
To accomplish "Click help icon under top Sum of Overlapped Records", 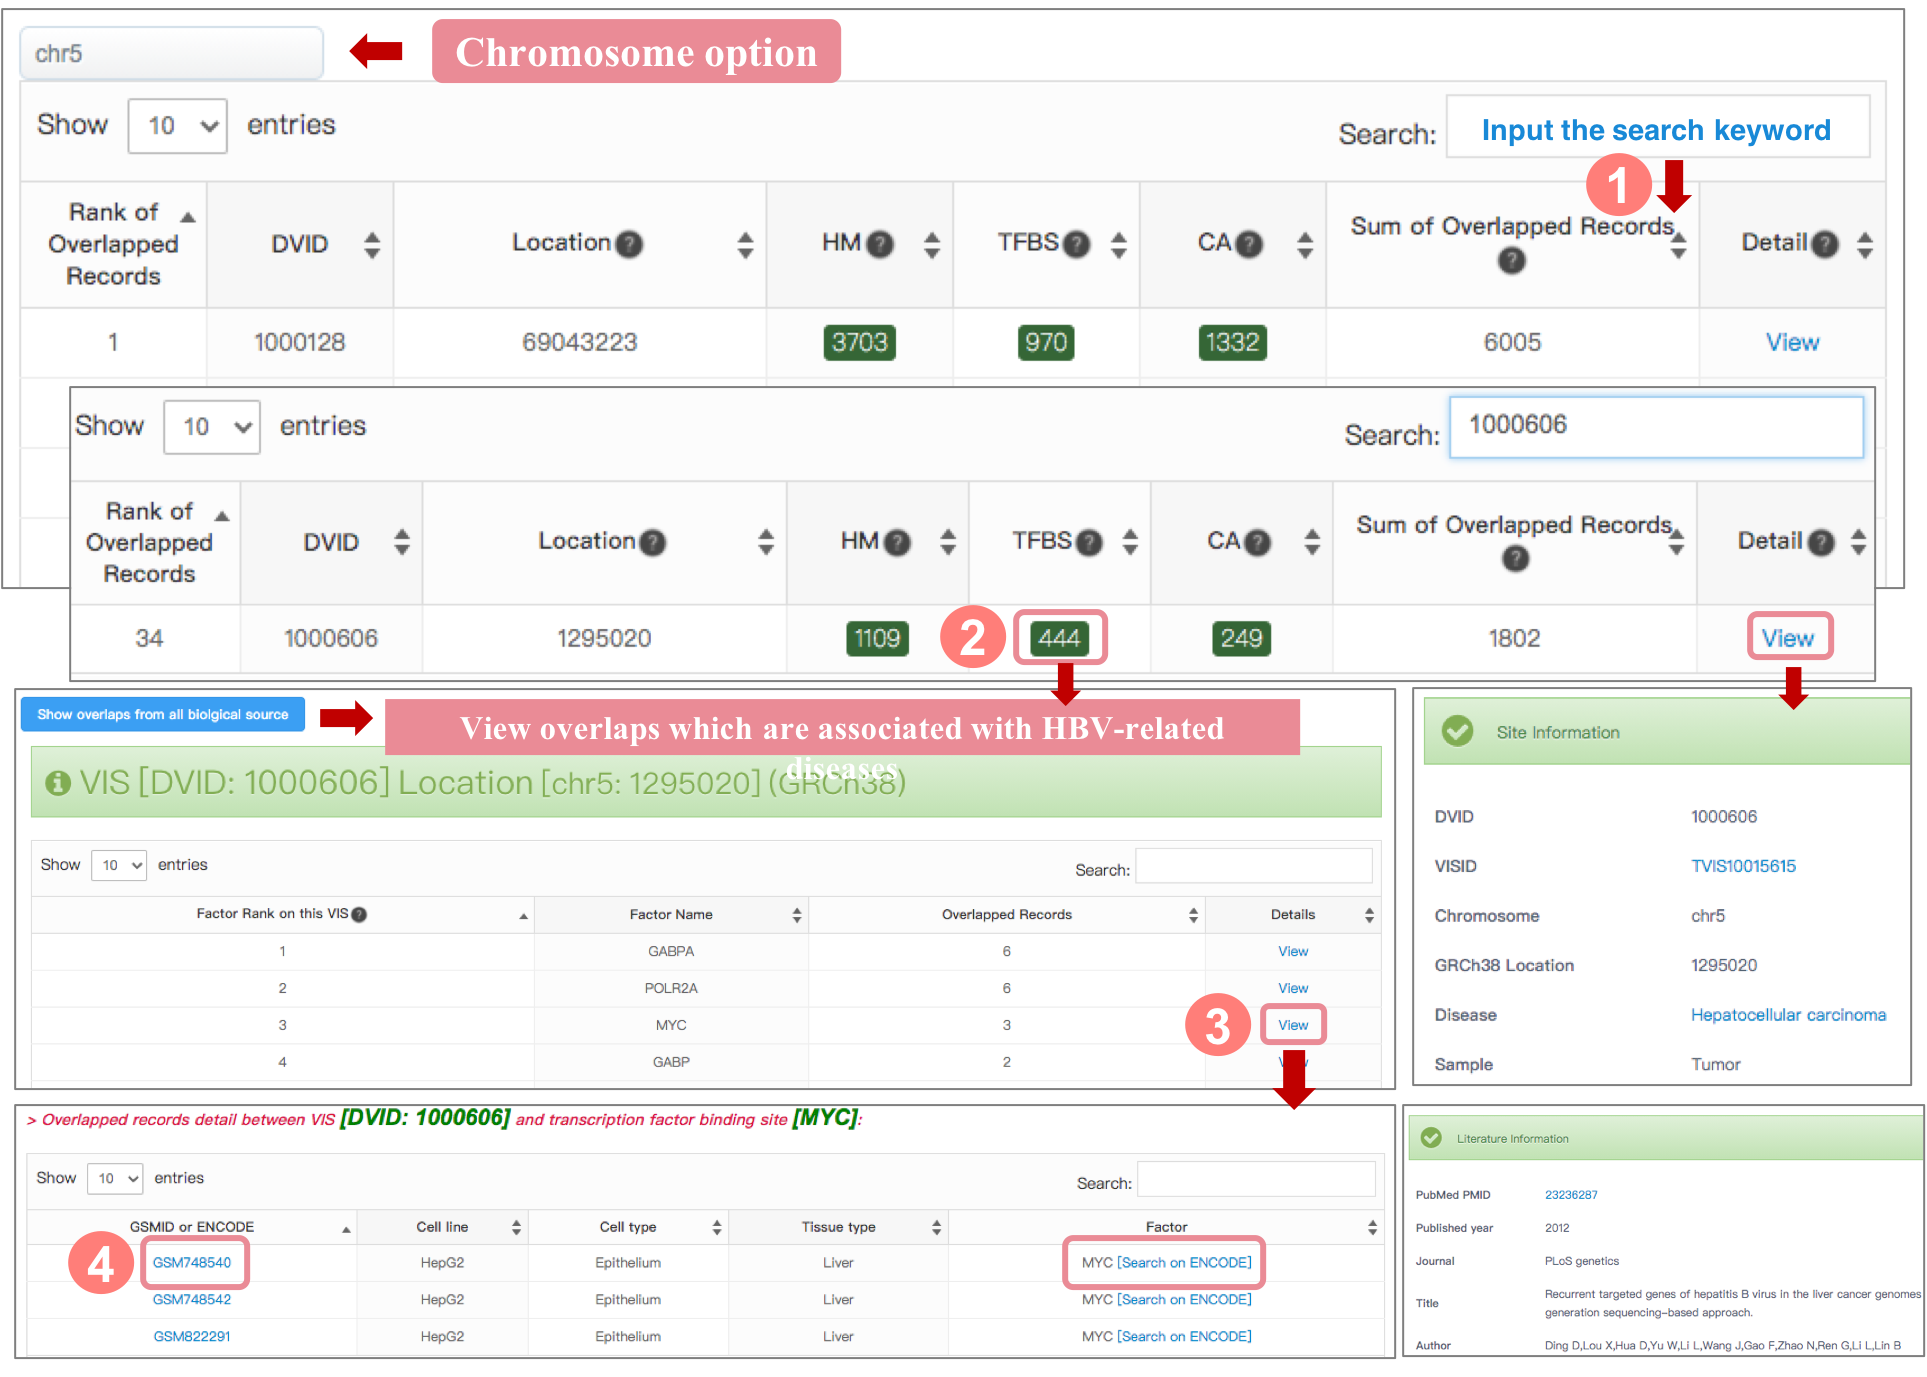I will pyautogui.click(x=1511, y=261).
